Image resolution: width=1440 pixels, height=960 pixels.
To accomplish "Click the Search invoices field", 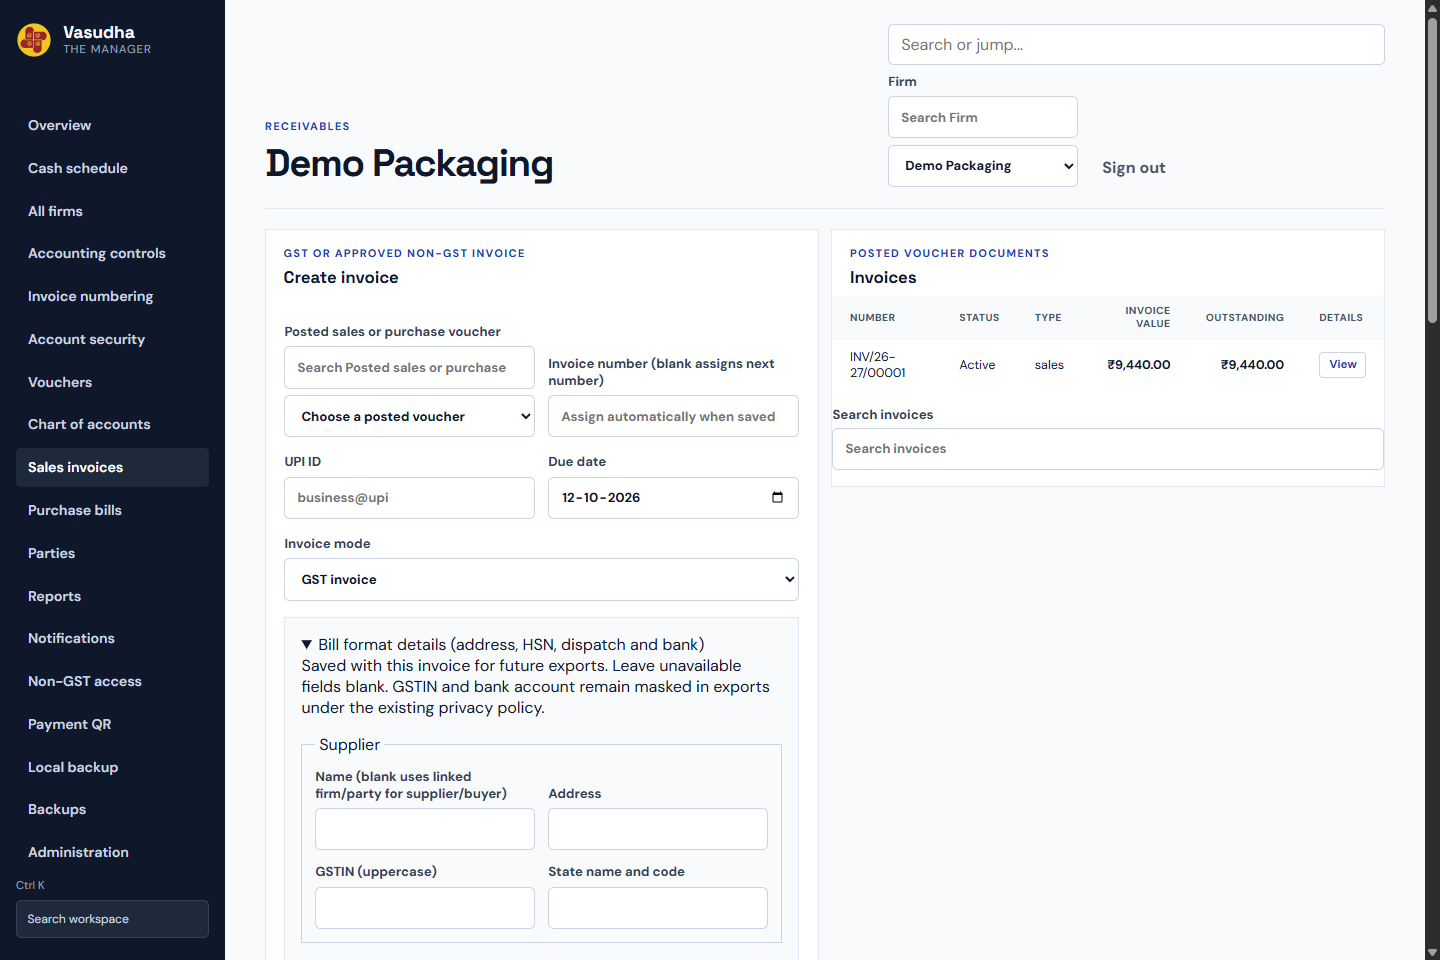I will tap(1108, 449).
